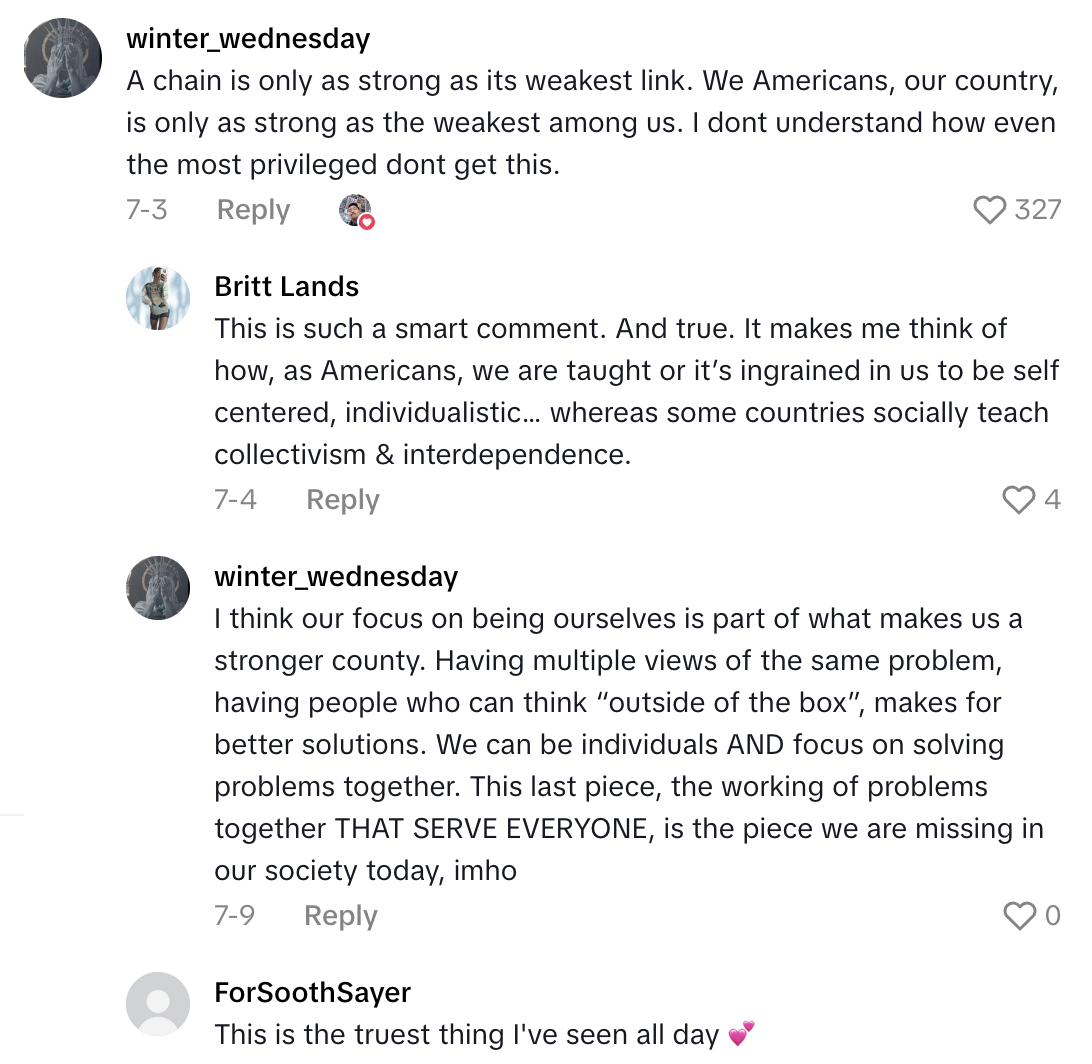Screen dimensions: 1092x1064
Task: Click the creator-liked avatar badge
Action: pos(356,211)
